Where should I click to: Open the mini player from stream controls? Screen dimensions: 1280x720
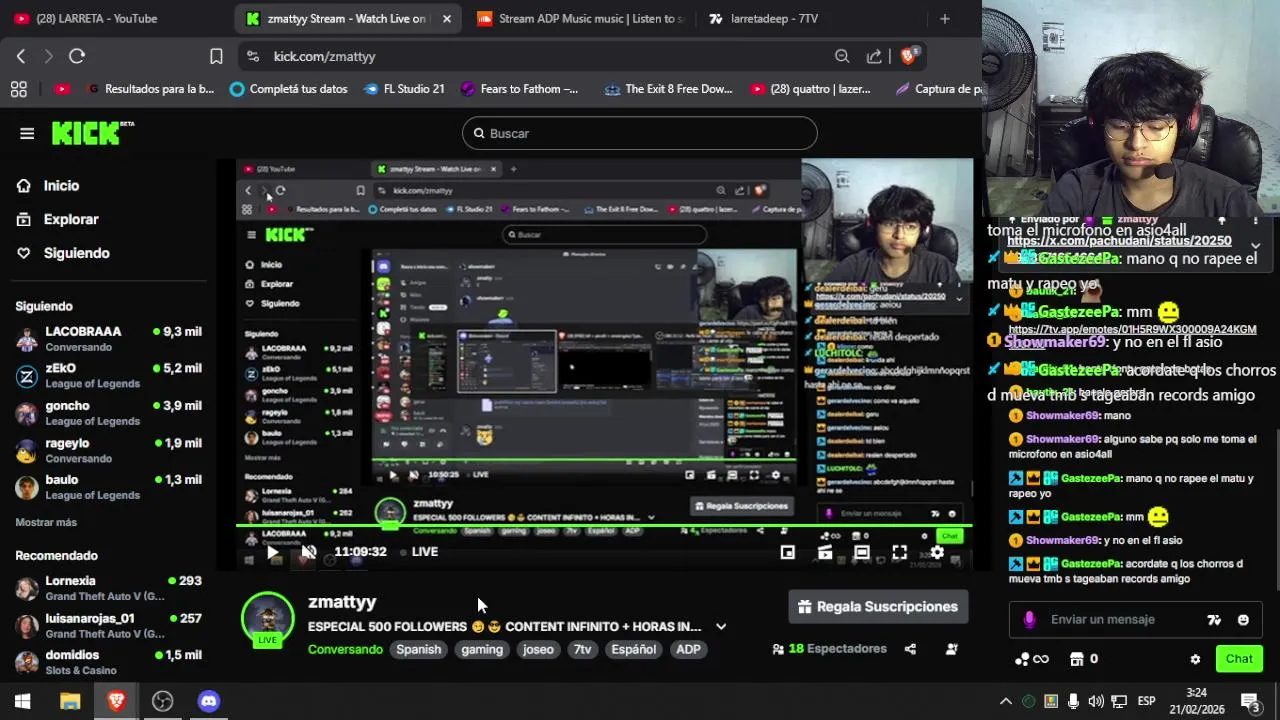point(788,552)
